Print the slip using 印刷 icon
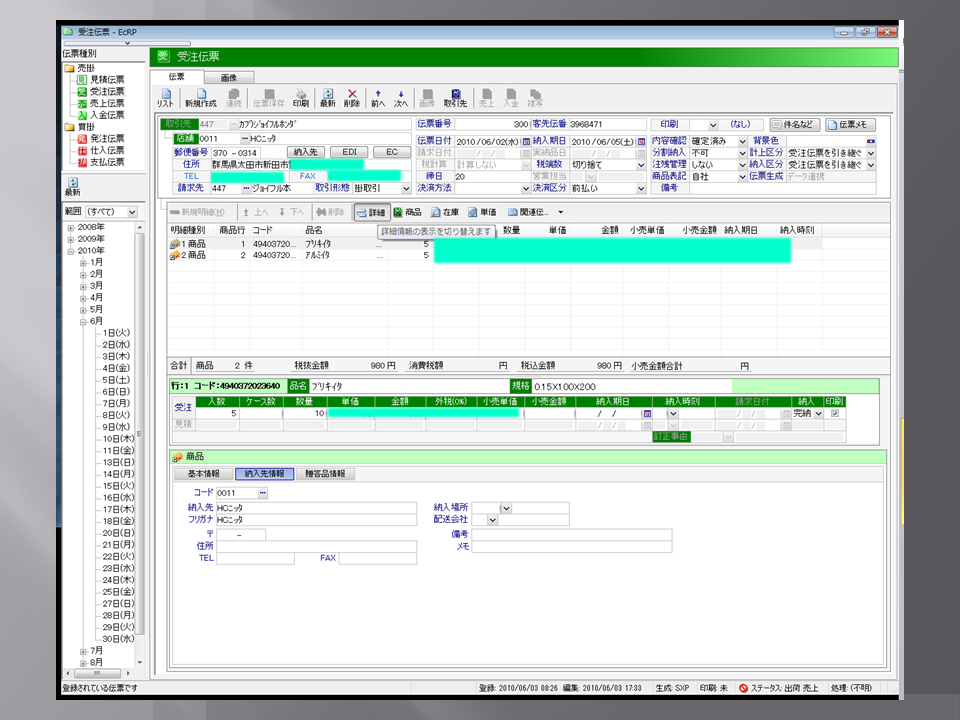960x720 pixels. pyautogui.click(x=300, y=96)
